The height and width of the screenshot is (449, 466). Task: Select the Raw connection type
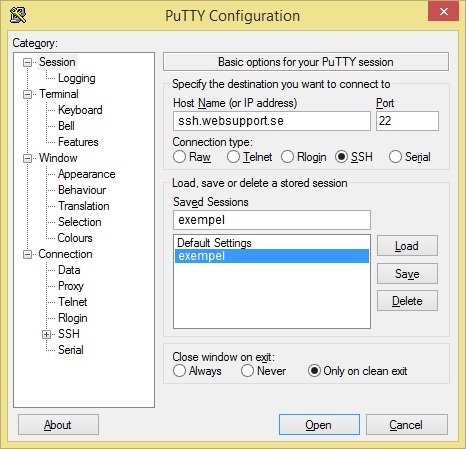pyautogui.click(x=179, y=157)
